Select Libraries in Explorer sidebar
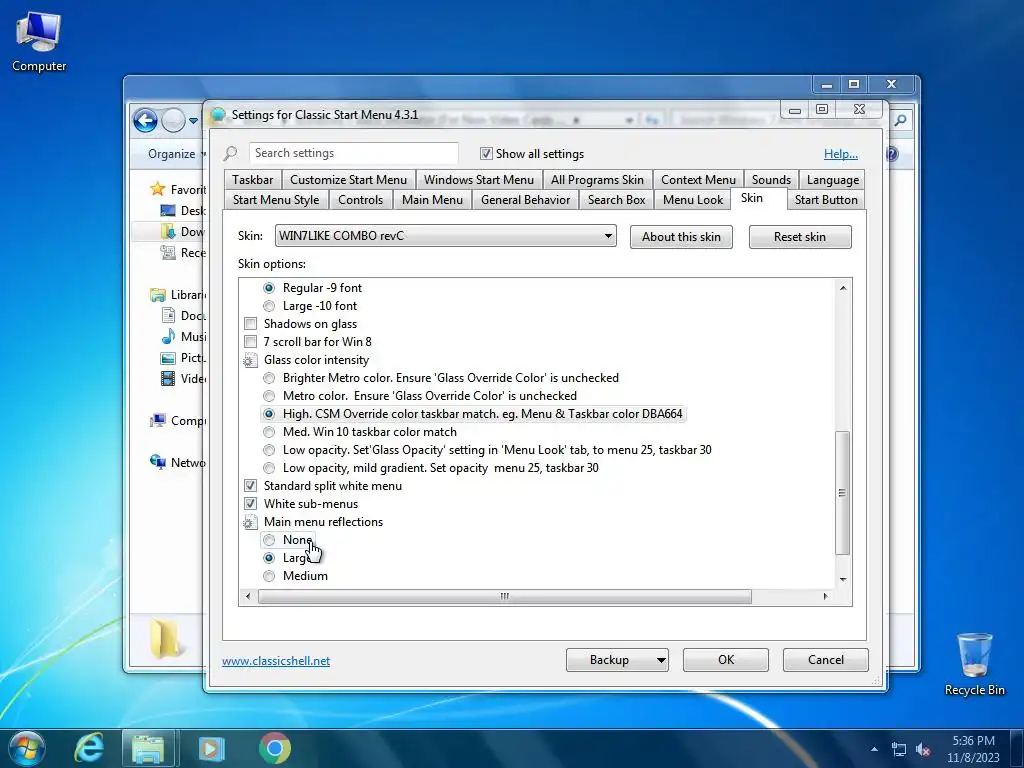1024x768 pixels. pyautogui.click(x=178, y=295)
